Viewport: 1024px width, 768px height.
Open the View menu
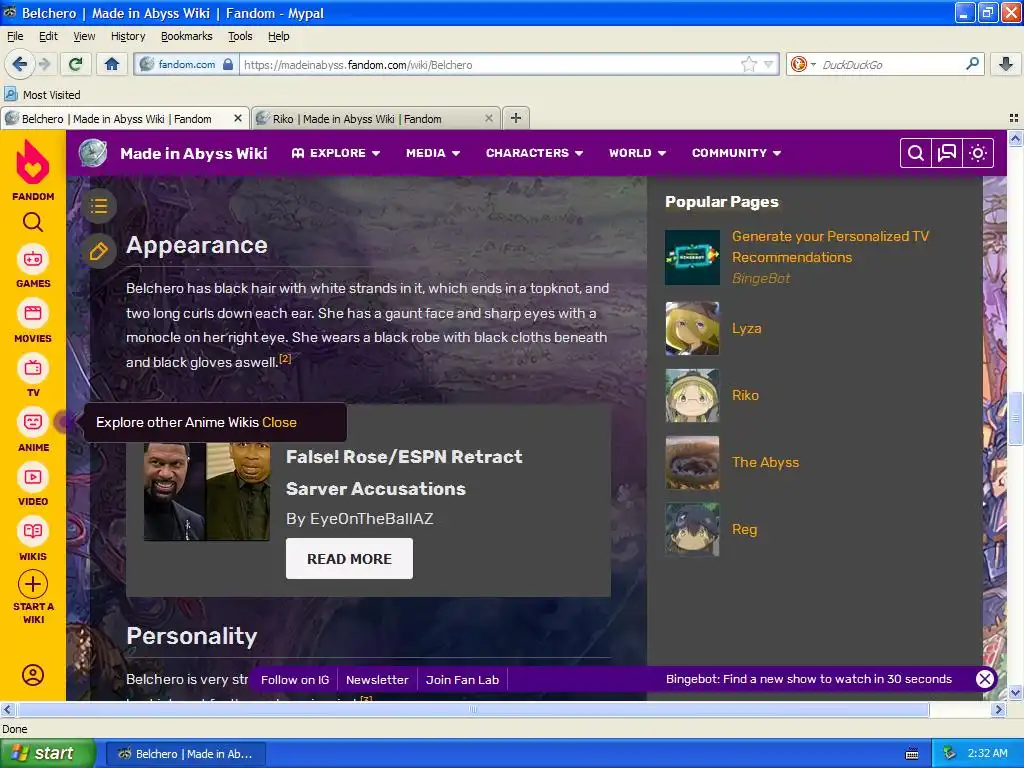[x=84, y=36]
